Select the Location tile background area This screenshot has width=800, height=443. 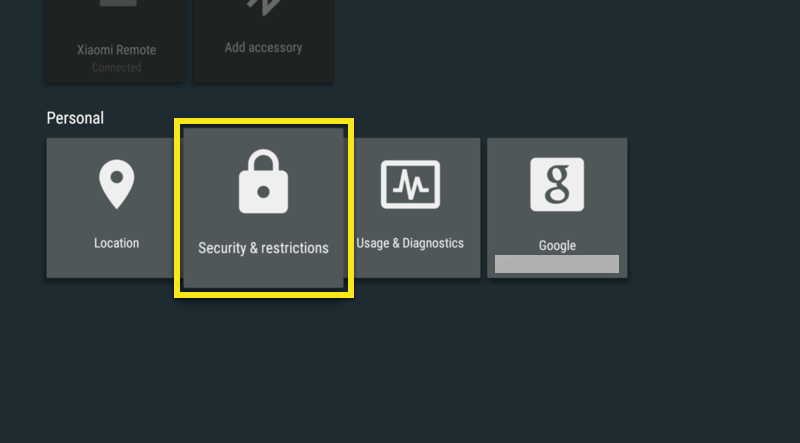tap(110, 208)
